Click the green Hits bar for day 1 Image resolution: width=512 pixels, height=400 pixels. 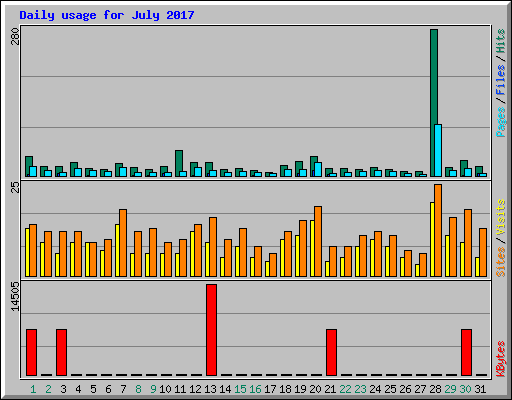29,166
